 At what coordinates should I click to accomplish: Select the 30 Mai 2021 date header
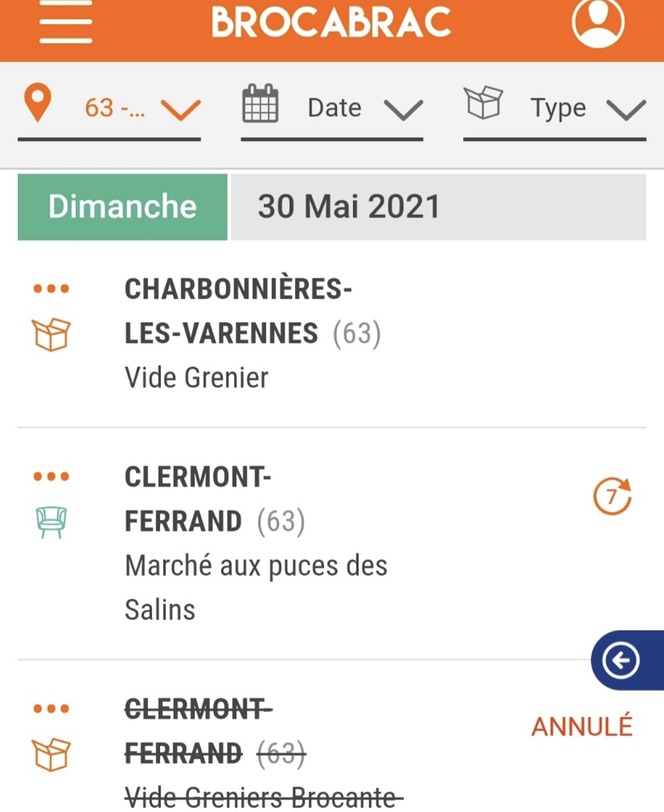click(439, 207)
